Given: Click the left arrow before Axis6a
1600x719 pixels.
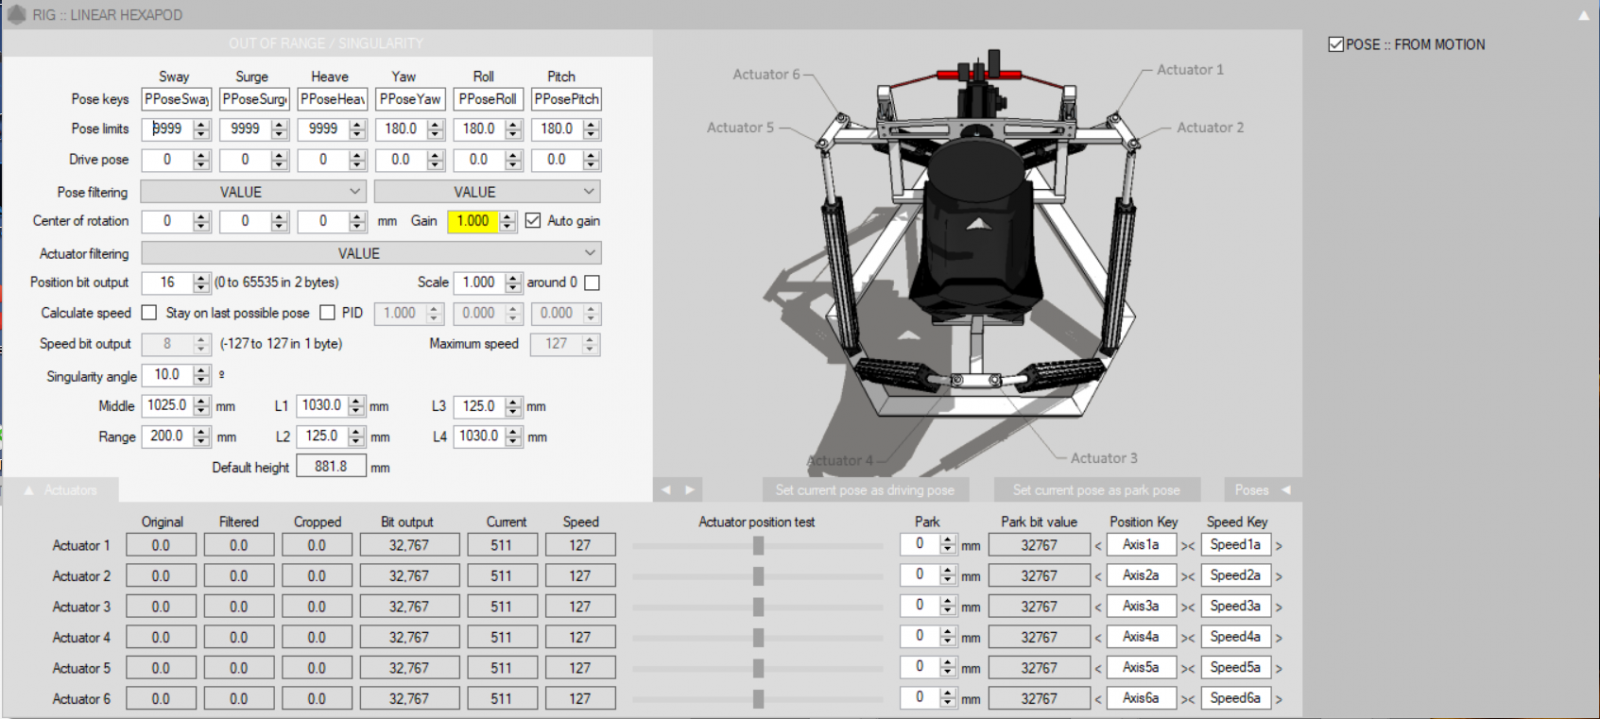Looking at the screenshot, I should pyautogui.click(x=1098, y=700).
